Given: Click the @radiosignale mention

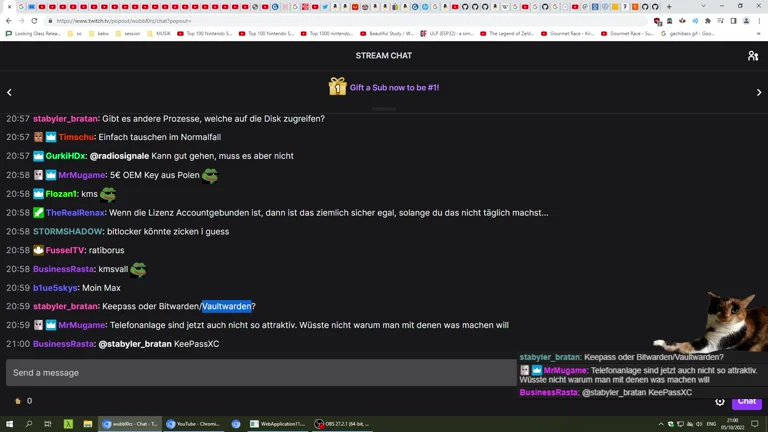Looking at the screenshot, I should [119, 156].
